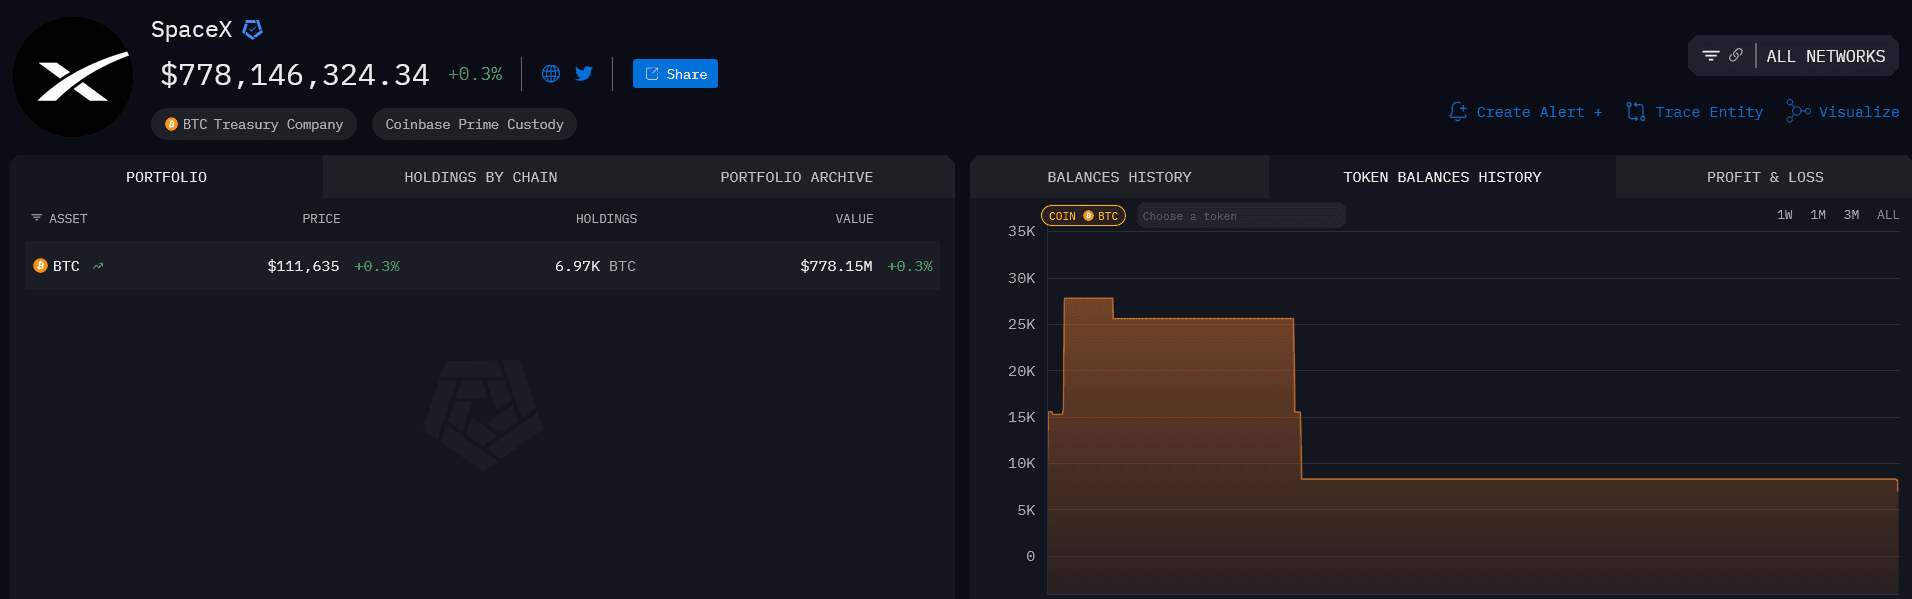The width and height of the screenshot is (1912, 599).
Task: Click the $111,635 BTC price cell
Action: [303, 266]
